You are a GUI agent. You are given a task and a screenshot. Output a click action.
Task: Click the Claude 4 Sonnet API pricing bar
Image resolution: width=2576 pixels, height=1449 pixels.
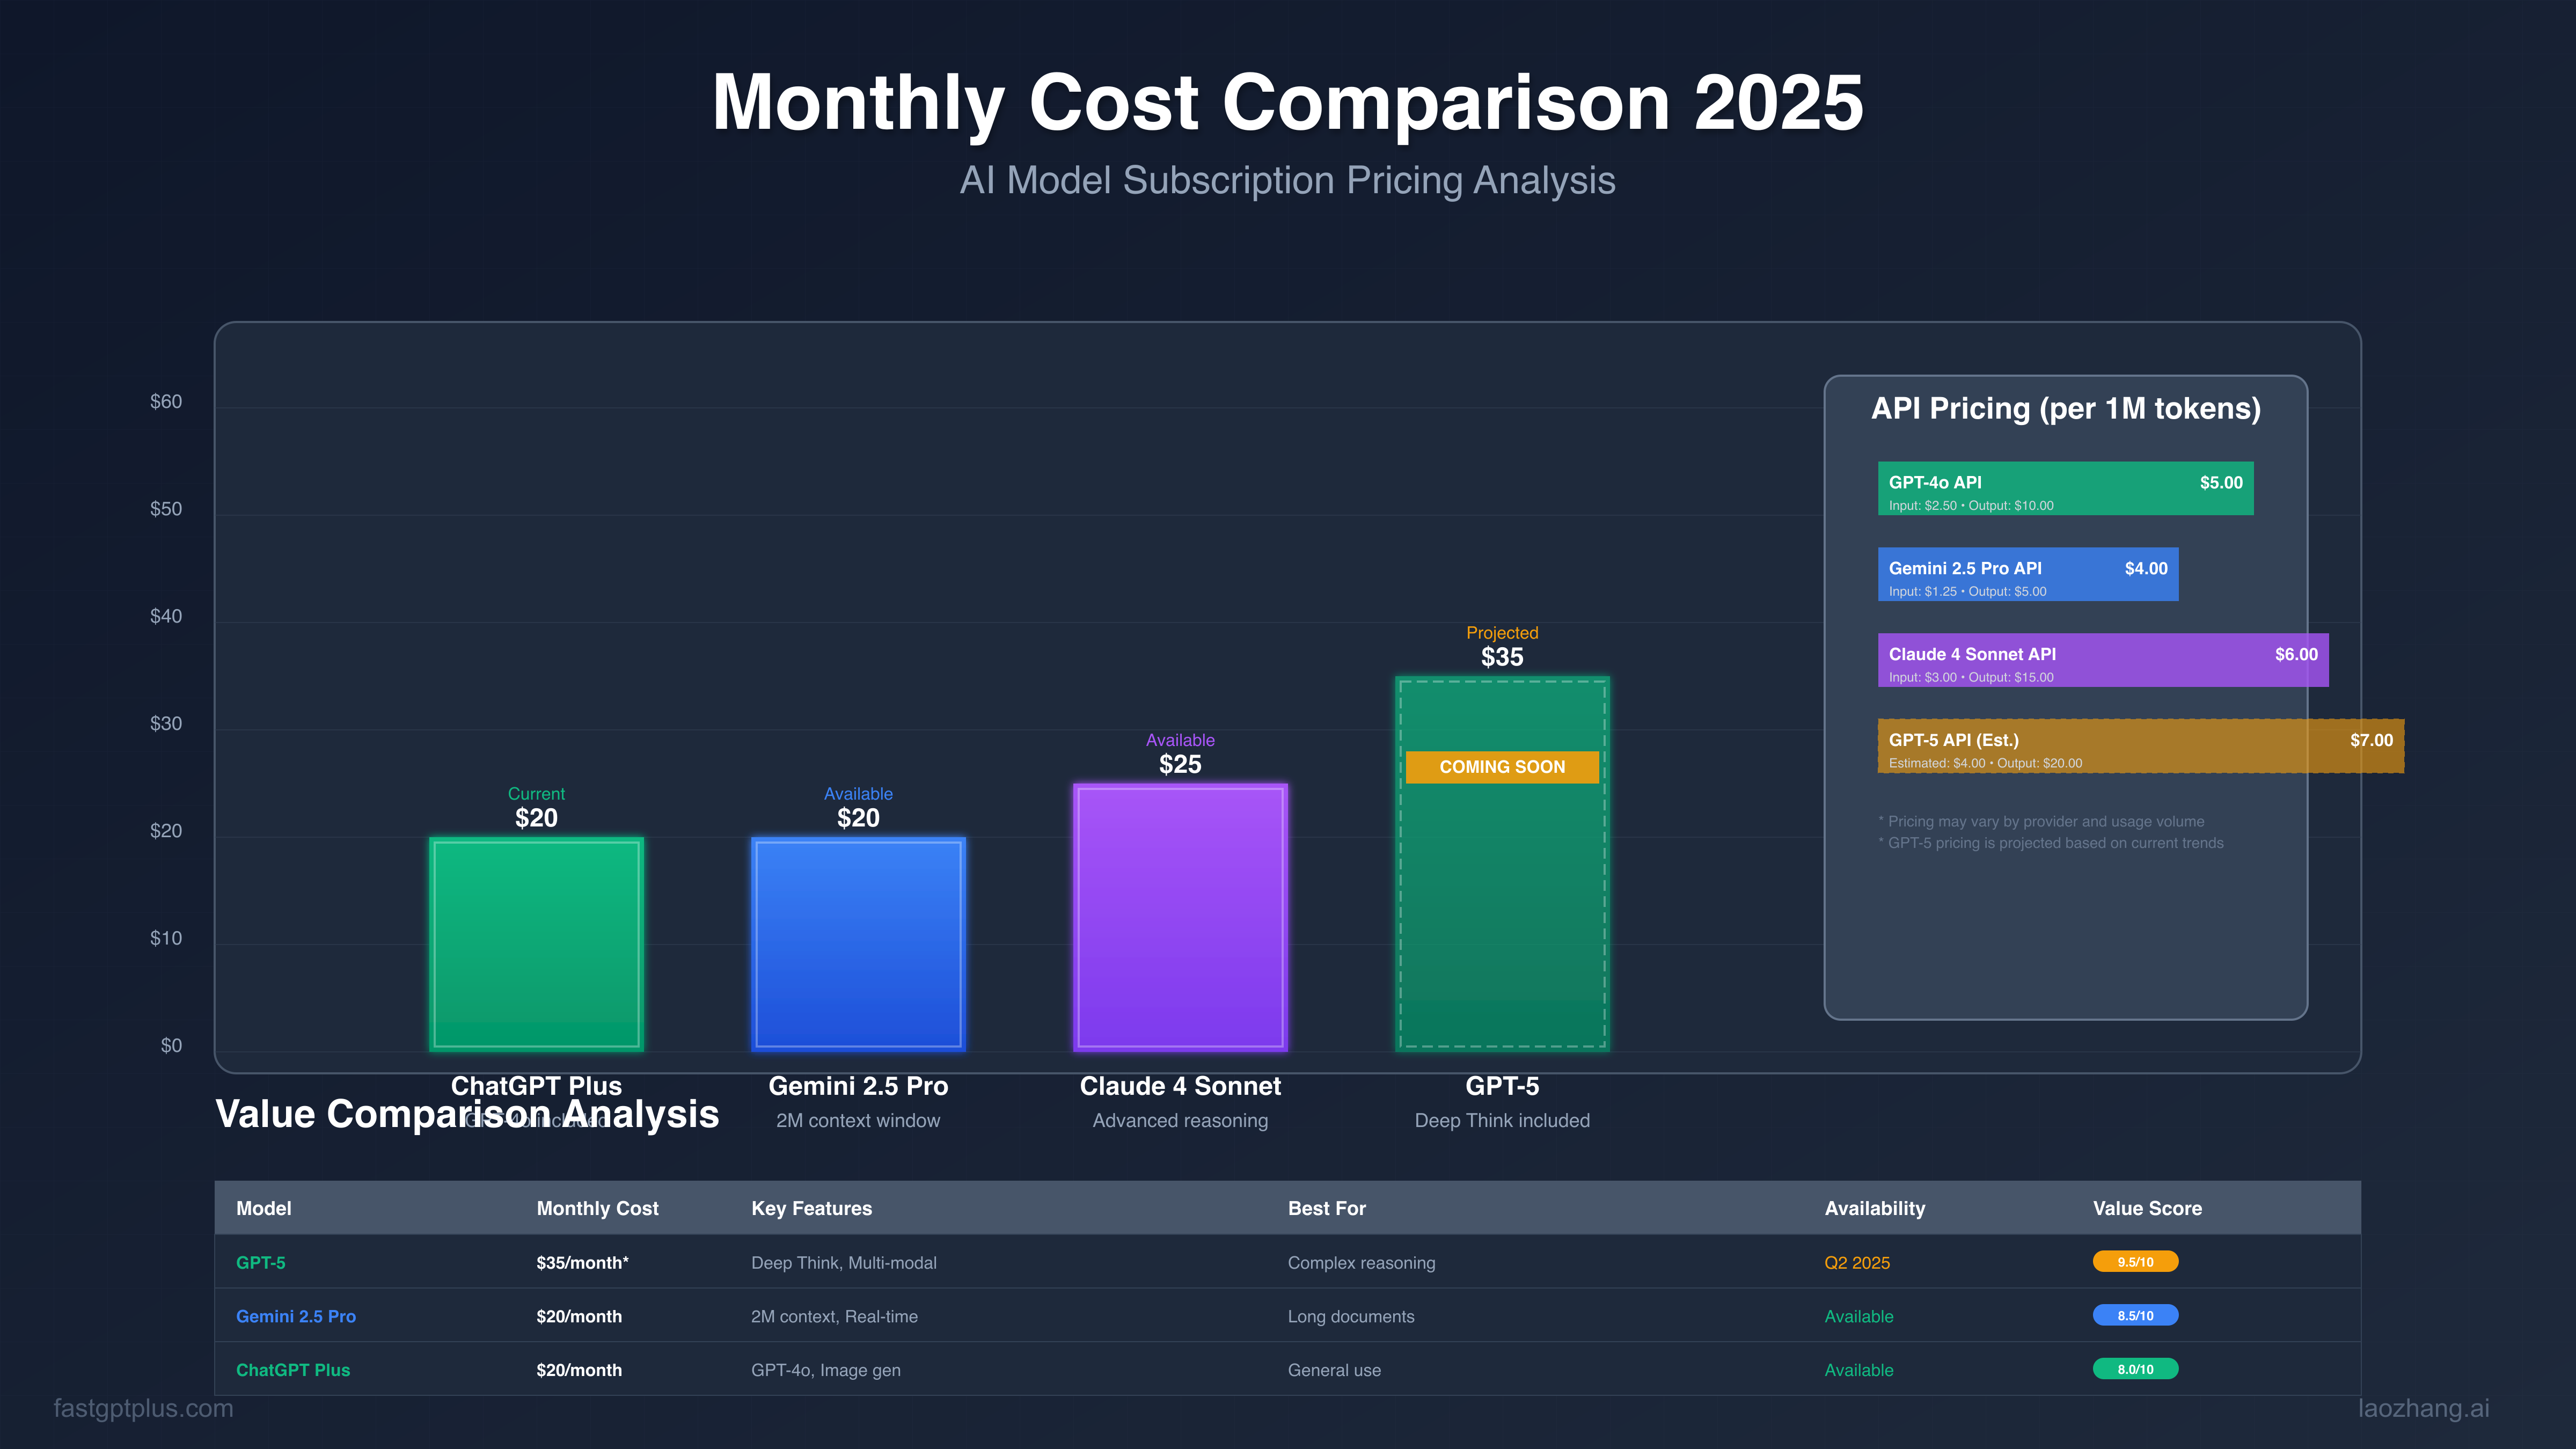2103,660
